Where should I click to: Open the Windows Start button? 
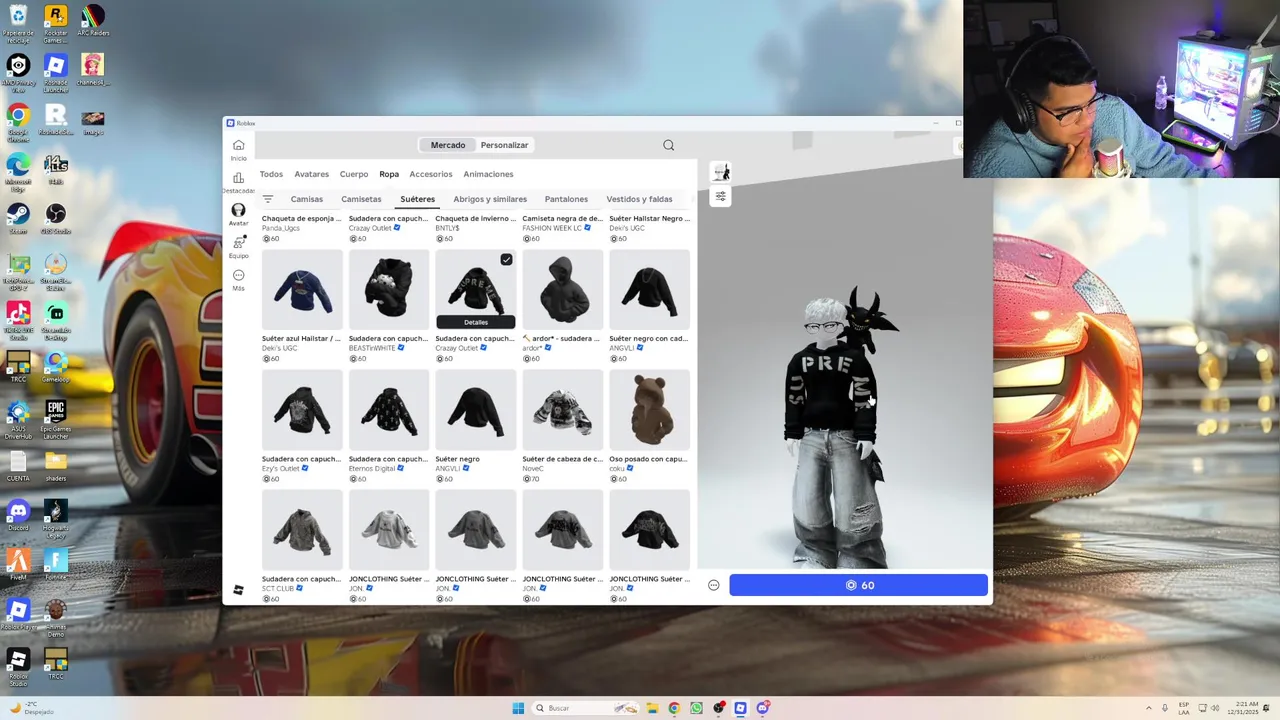(x=518, y=708)
